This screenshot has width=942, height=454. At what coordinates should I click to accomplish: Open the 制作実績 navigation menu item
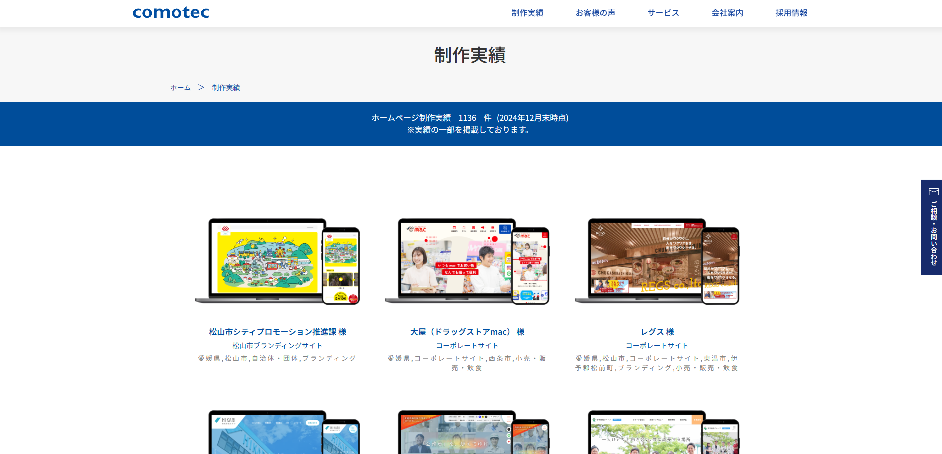[x=527, y=13]
